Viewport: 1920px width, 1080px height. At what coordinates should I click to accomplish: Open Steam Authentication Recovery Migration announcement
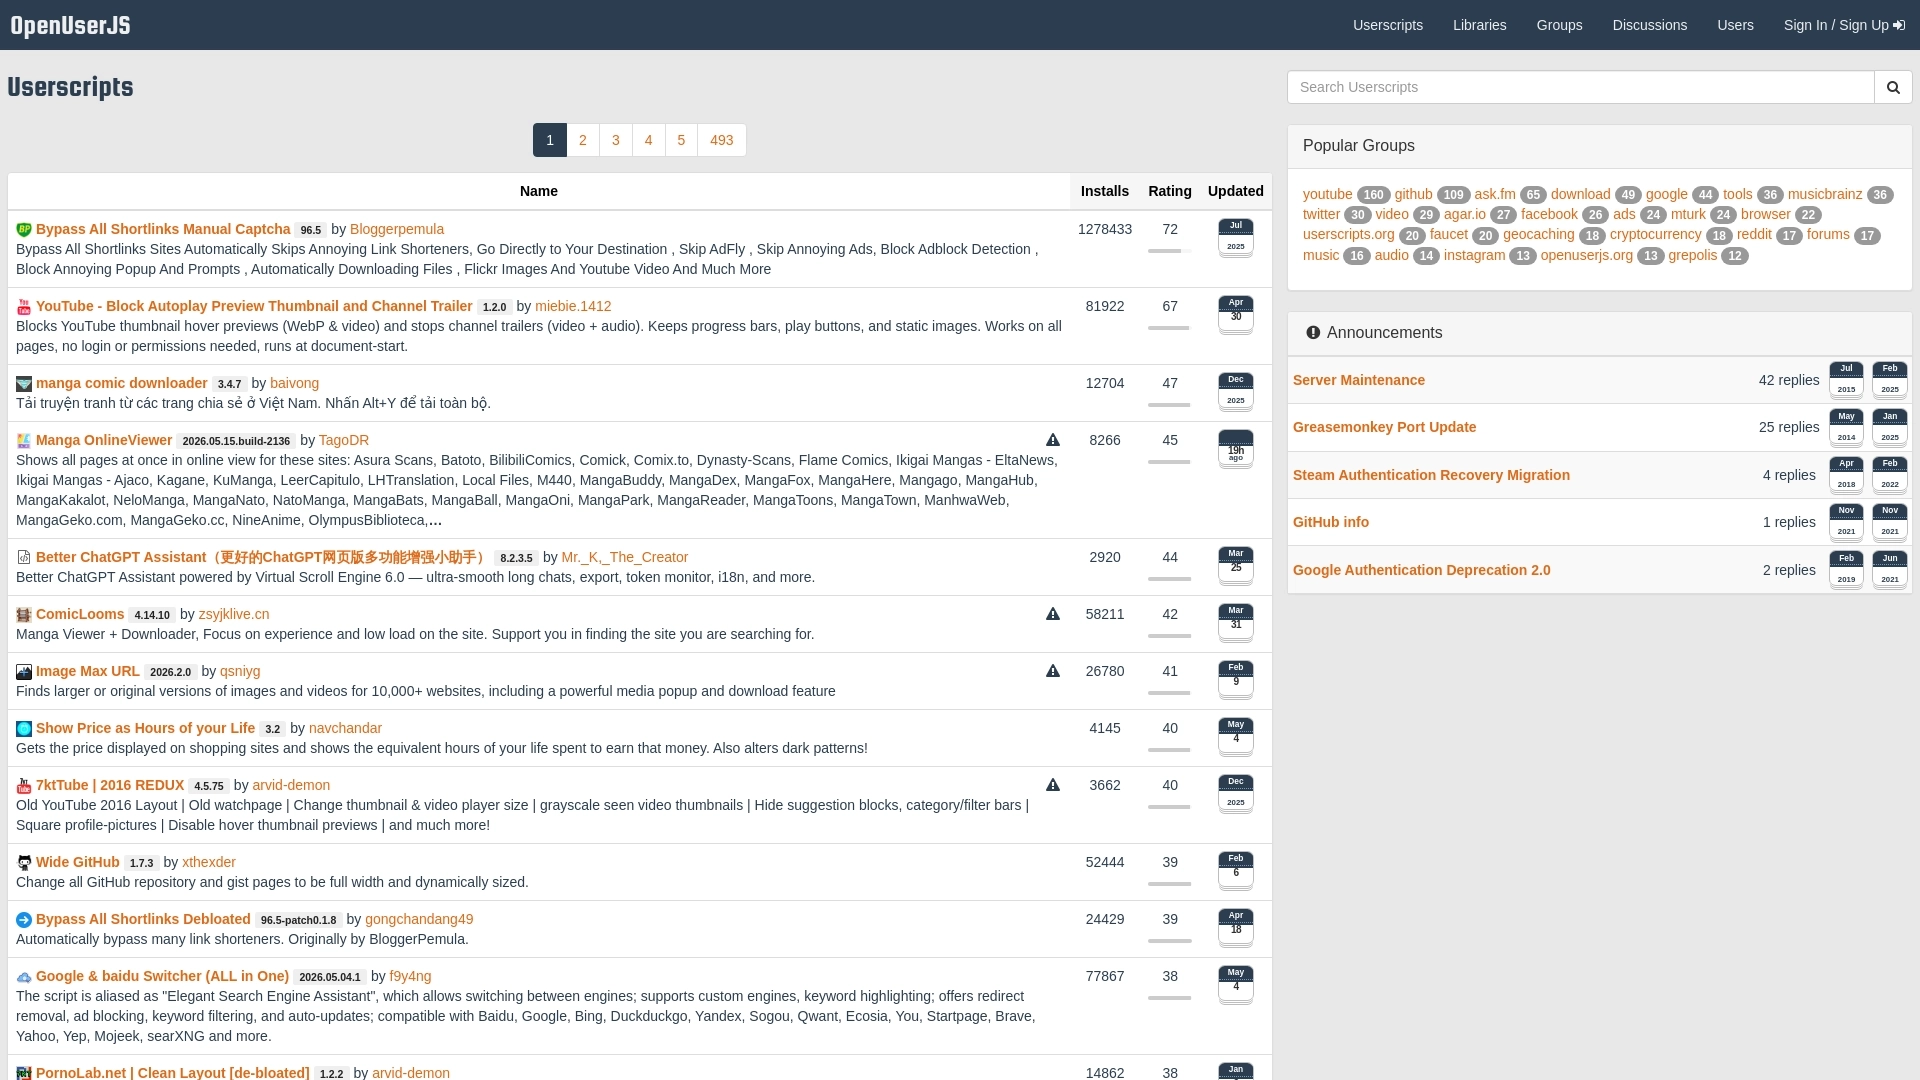coord(1431,475)
